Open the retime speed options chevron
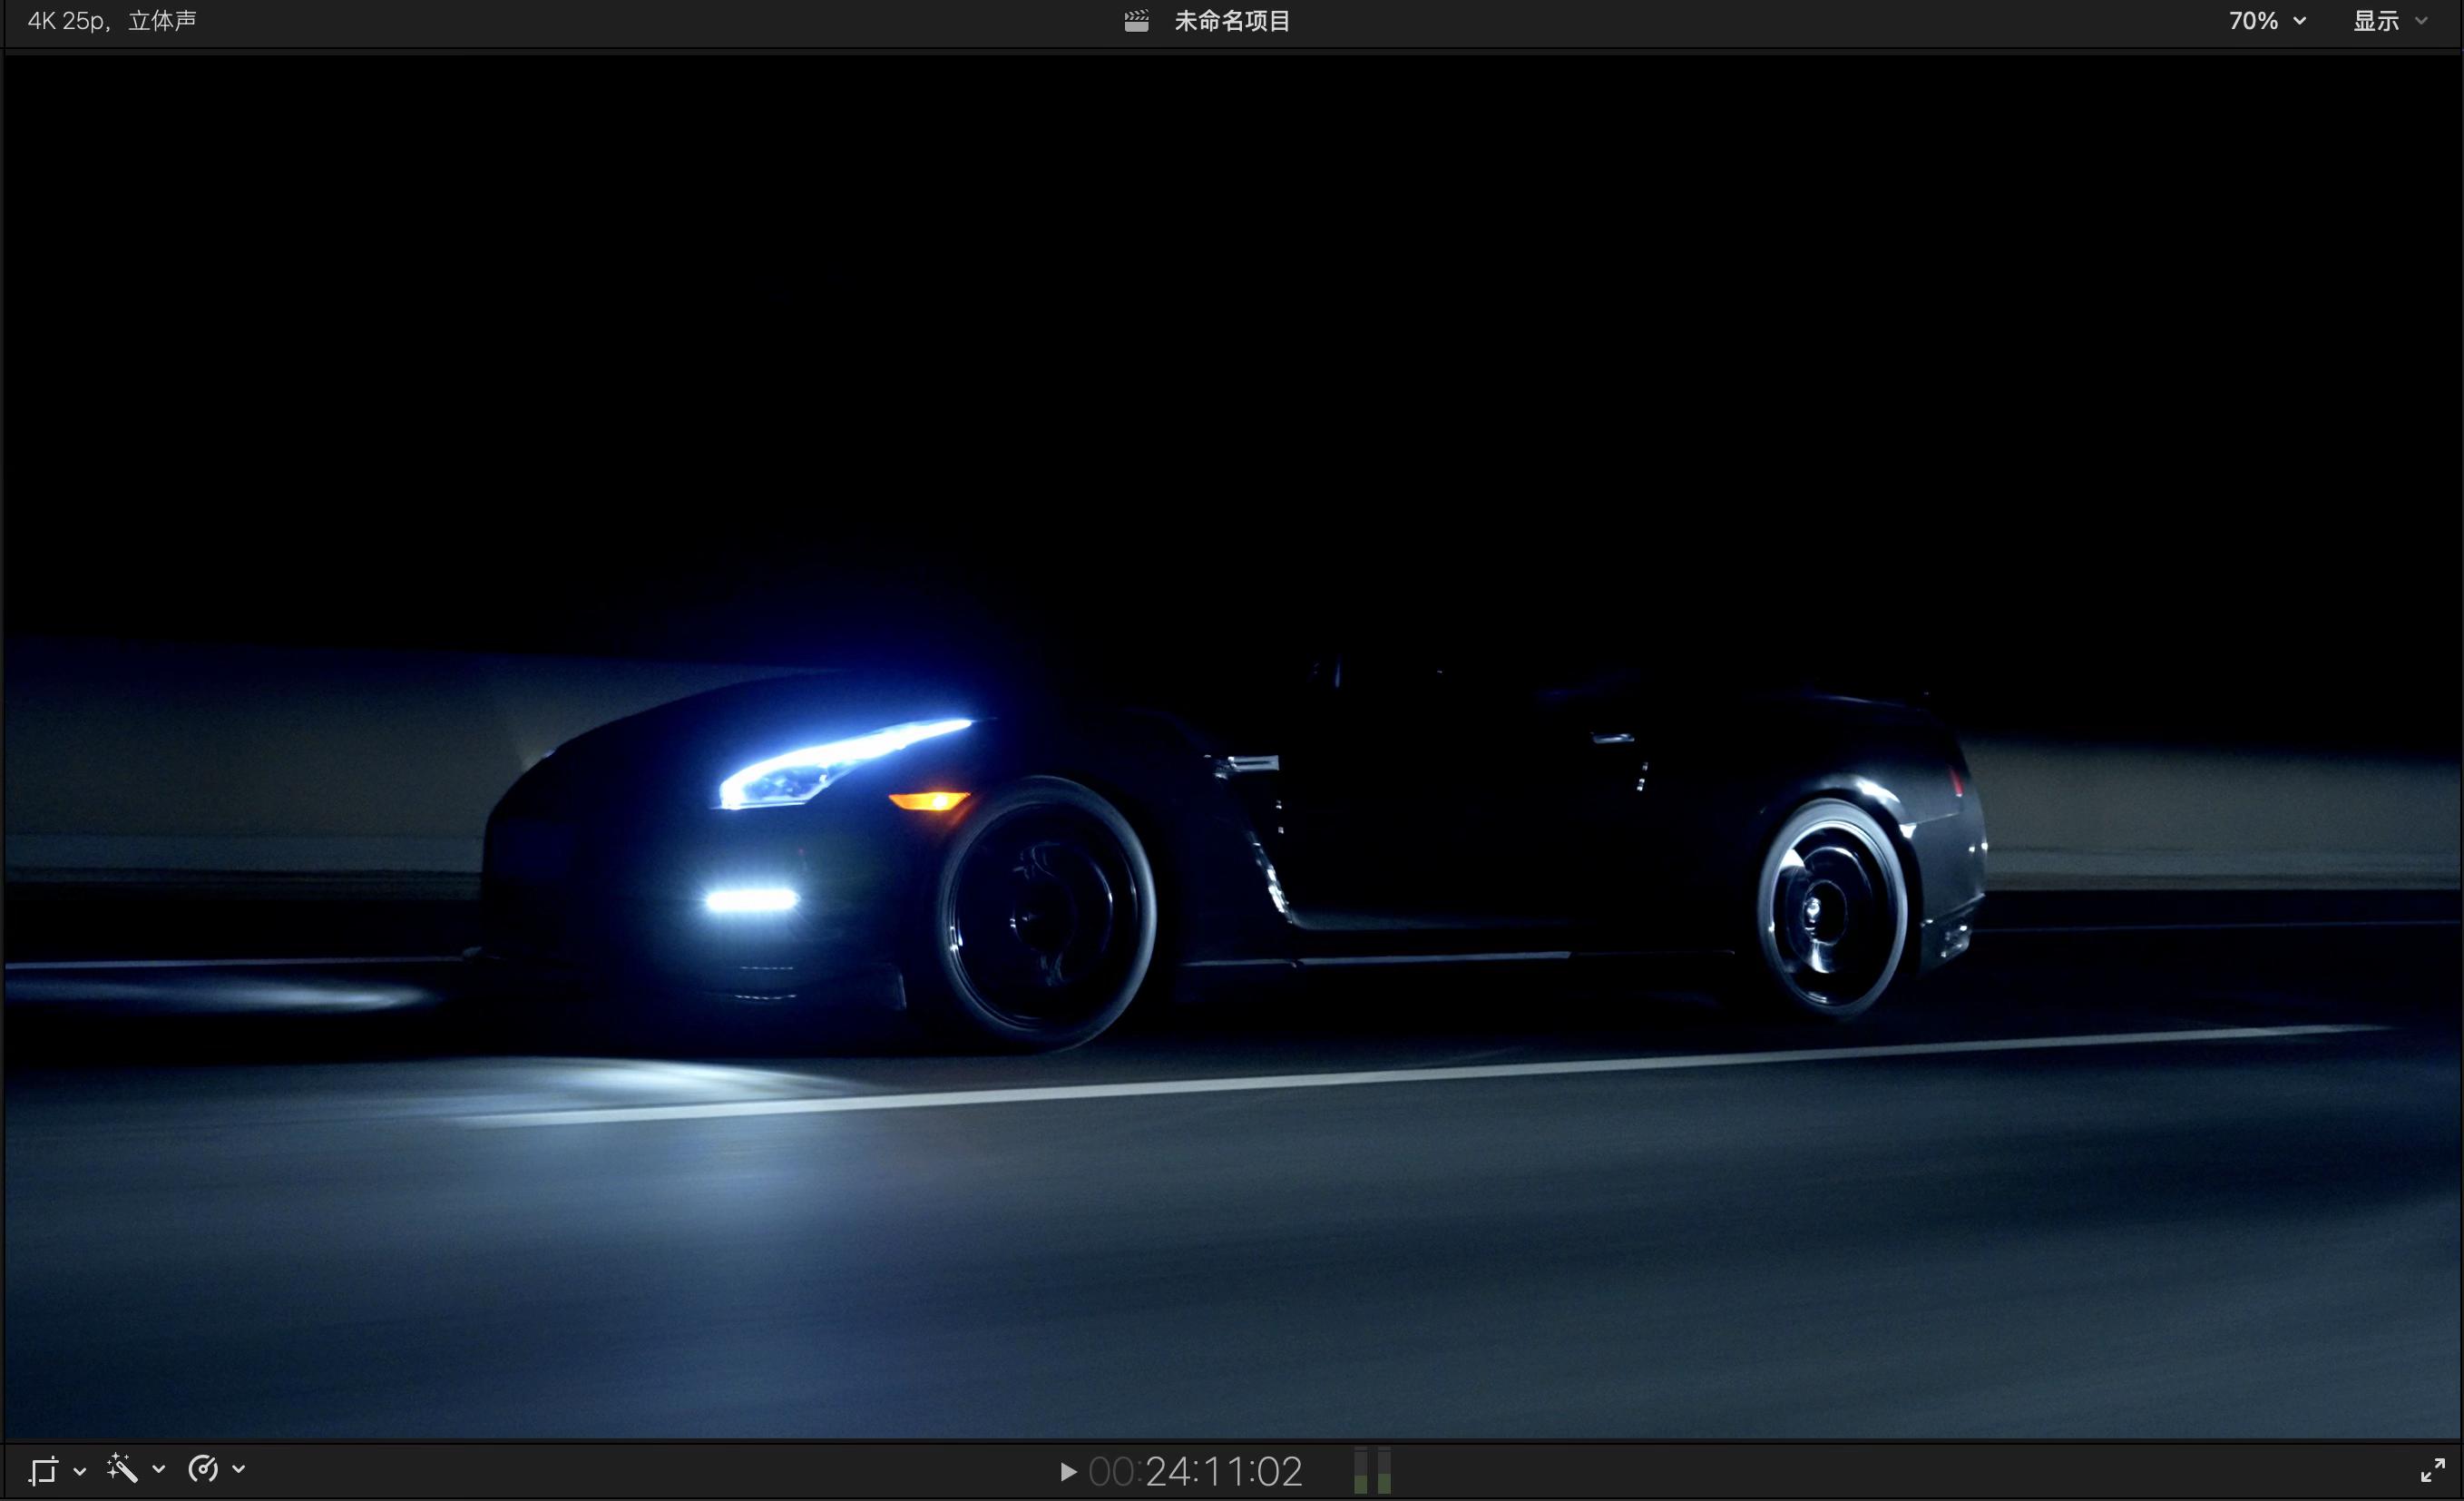This screenshot has width=2464, height=1501. [x=239, y=1469]
